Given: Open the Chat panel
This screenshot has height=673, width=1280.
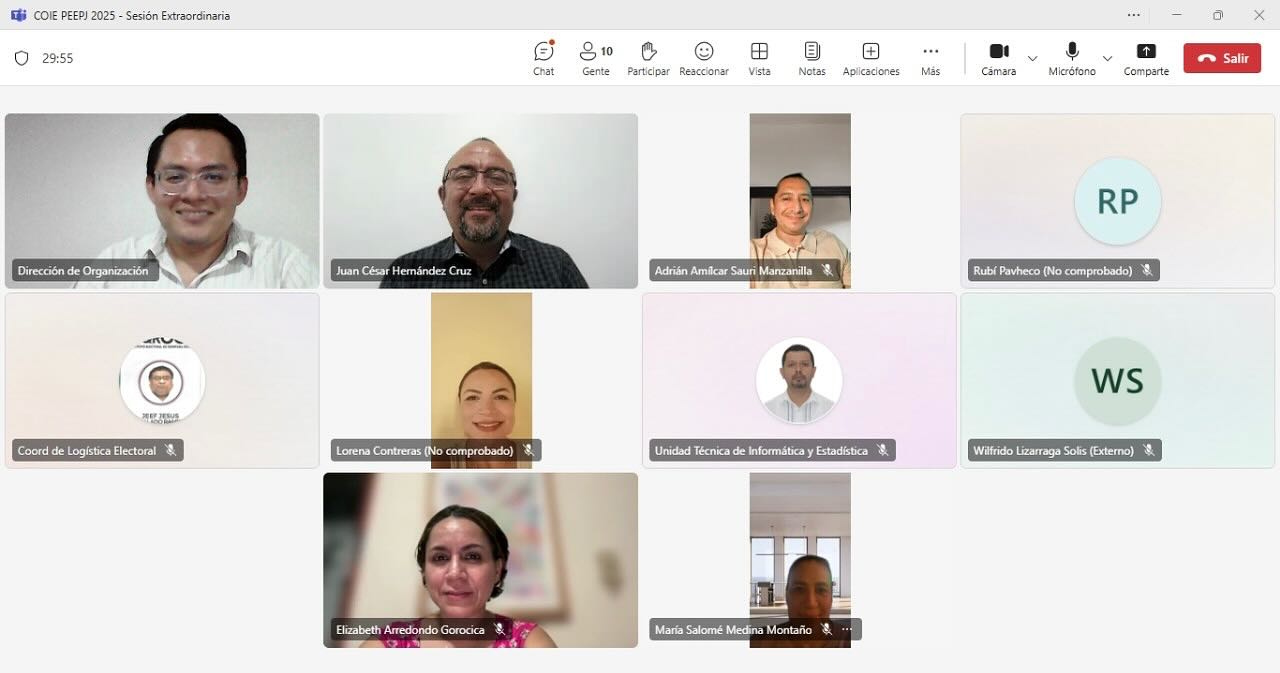Looking at the screenshot, I should (x=543, y=58).
